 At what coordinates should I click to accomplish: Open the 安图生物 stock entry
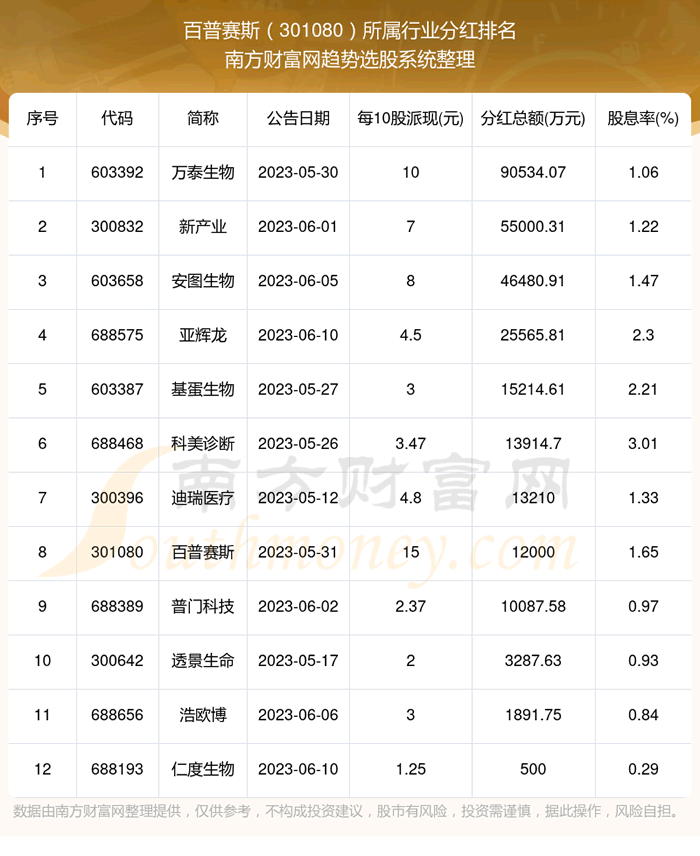coord(203,281)
